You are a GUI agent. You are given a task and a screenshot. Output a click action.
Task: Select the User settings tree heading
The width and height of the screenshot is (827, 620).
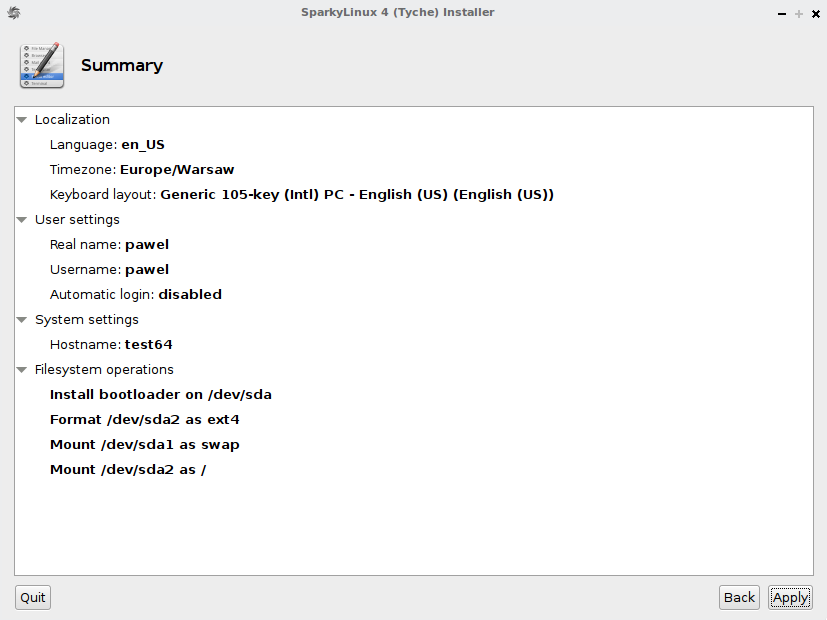pos(77,220)
